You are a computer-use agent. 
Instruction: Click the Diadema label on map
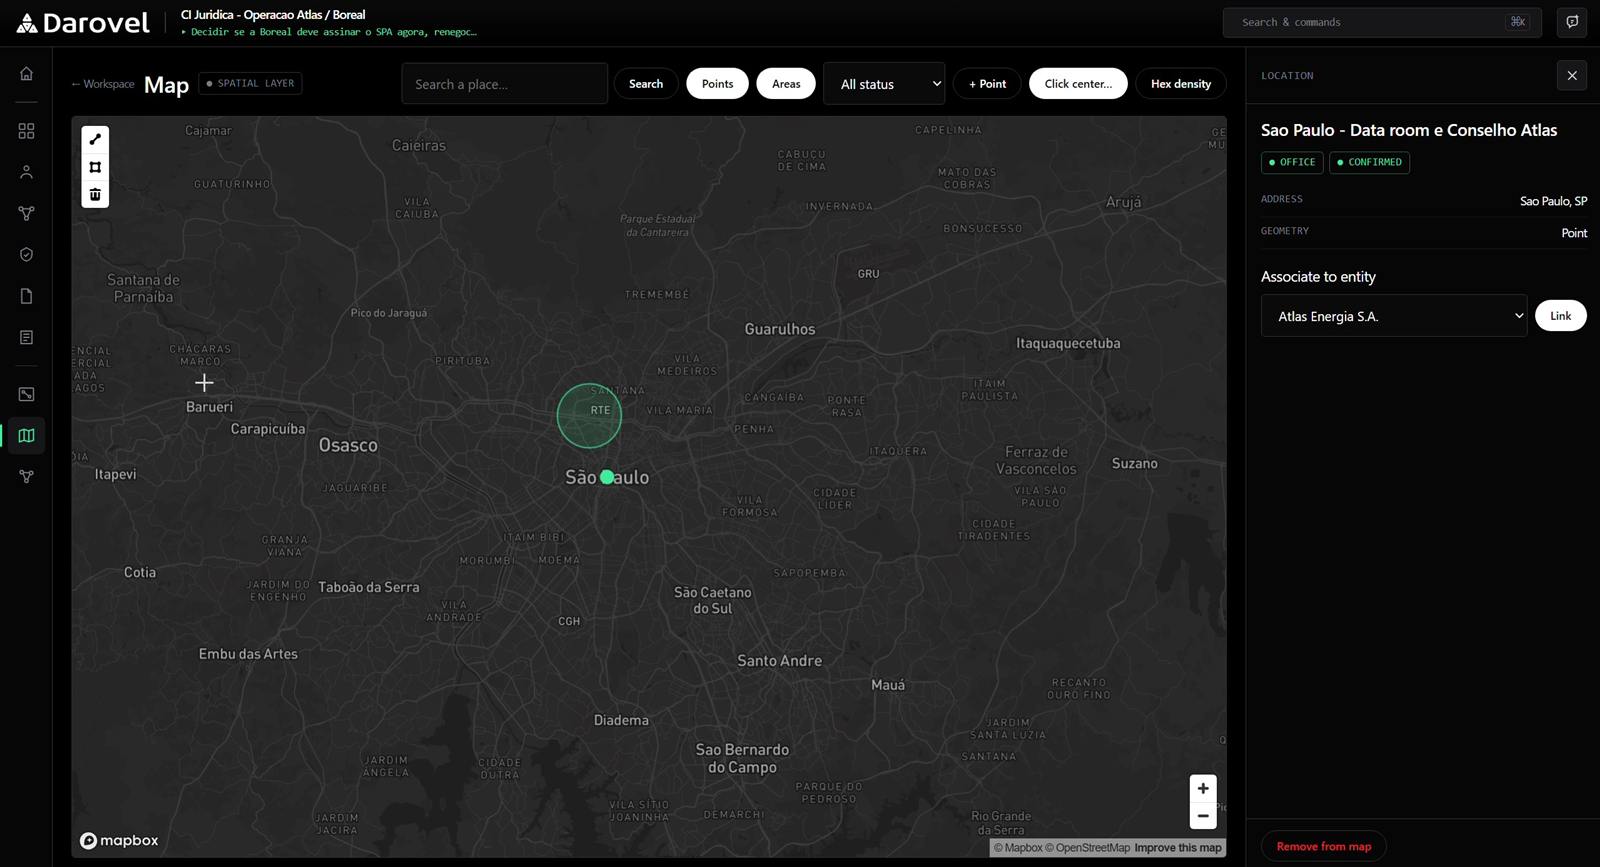621,720
